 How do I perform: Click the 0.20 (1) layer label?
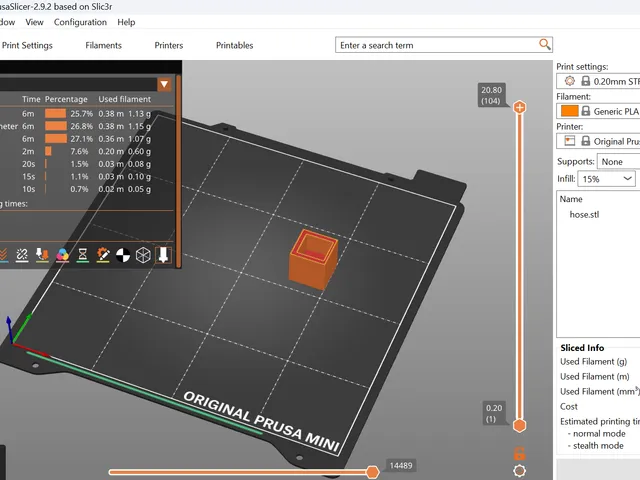493,413
